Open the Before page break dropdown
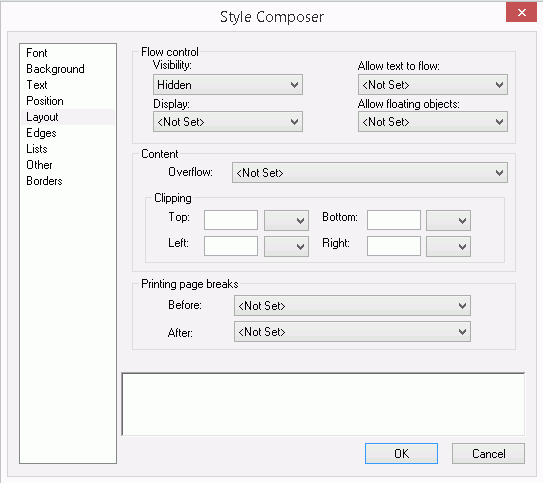 (x=352, y=305)
